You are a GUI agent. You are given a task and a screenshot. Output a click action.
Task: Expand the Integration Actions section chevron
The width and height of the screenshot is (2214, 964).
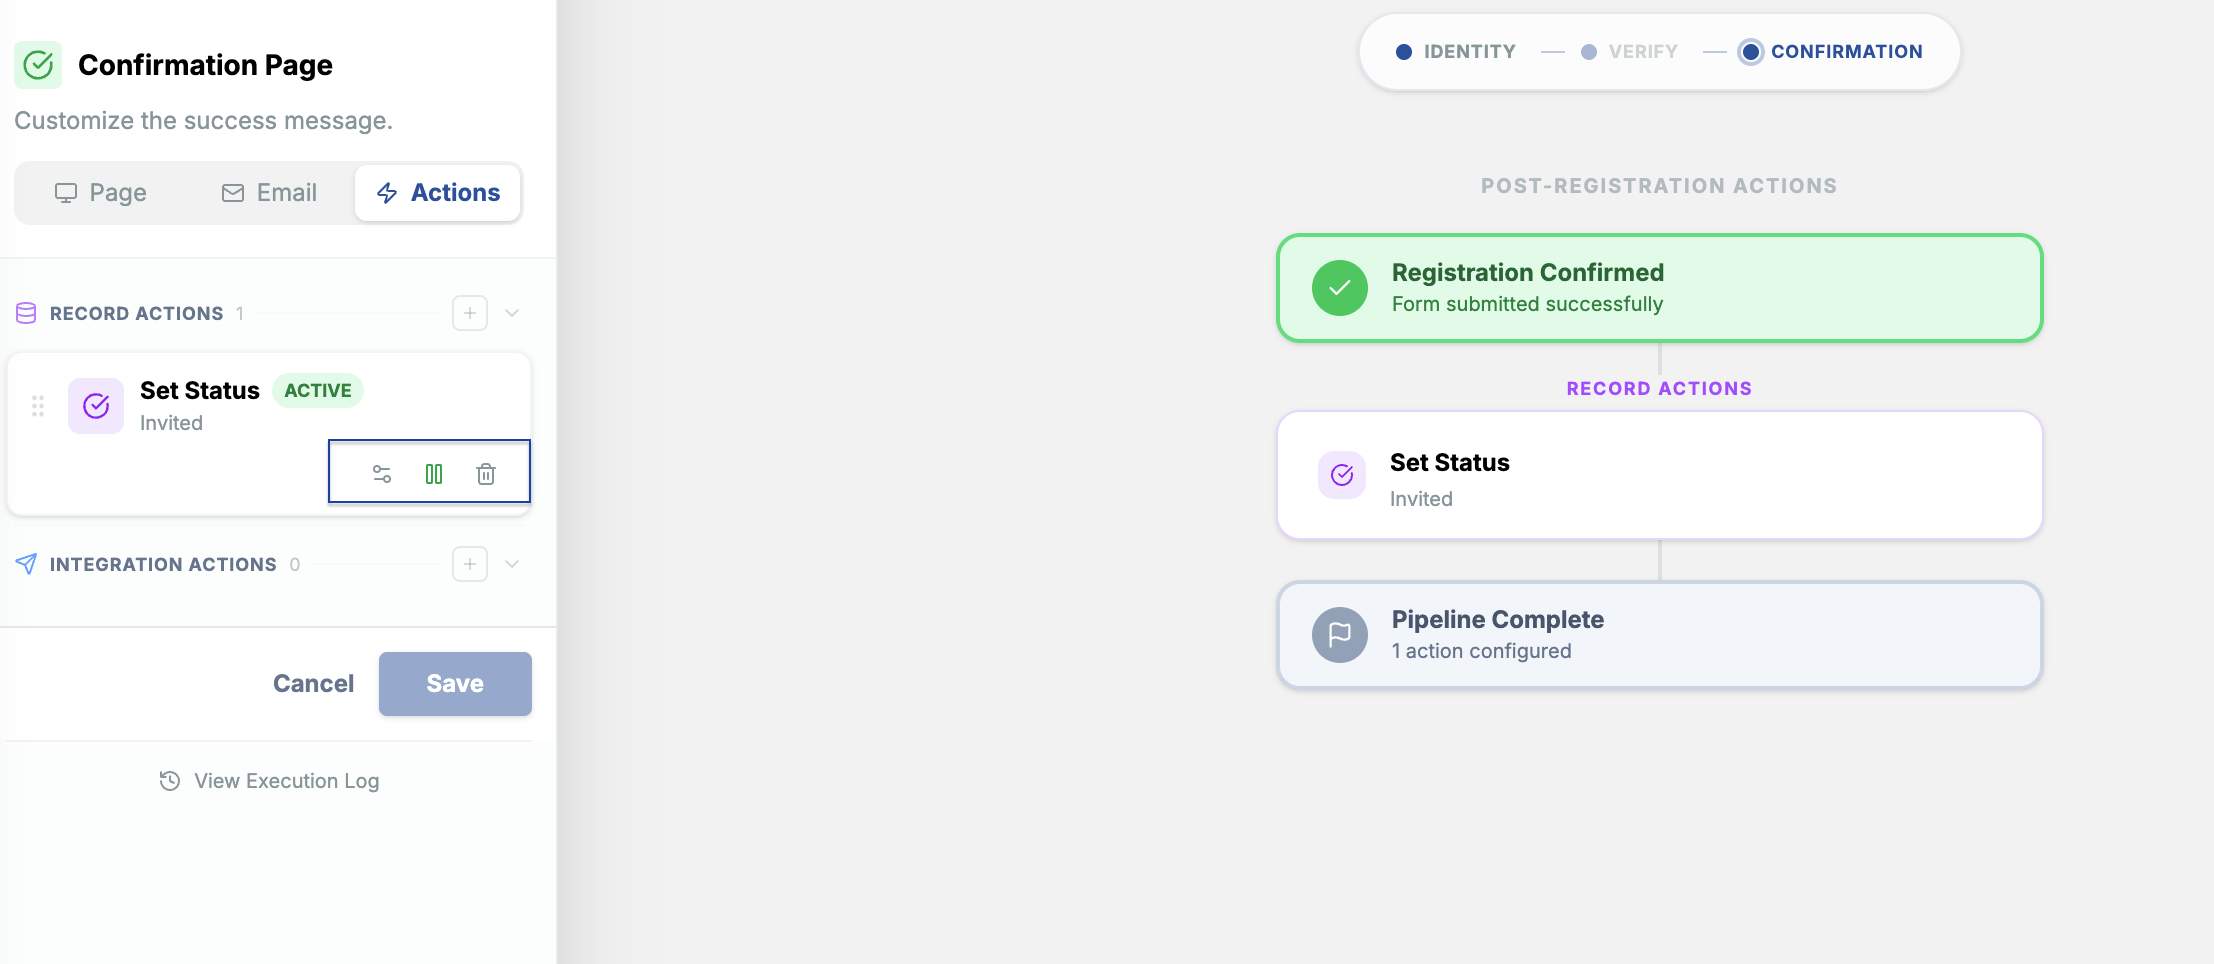coord(512,564)
